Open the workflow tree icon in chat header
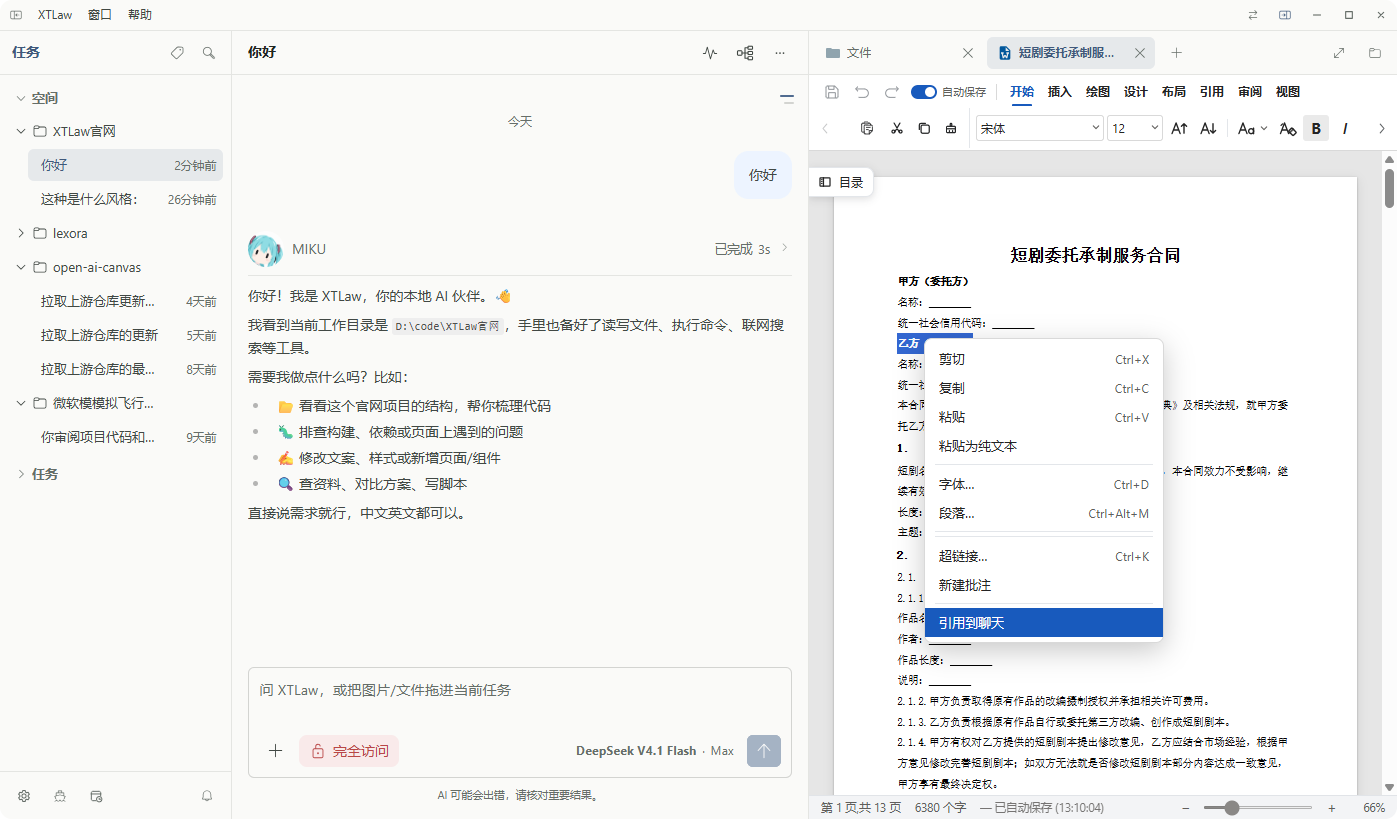The width and height of the screenshot is (1397, 819). 745,53
